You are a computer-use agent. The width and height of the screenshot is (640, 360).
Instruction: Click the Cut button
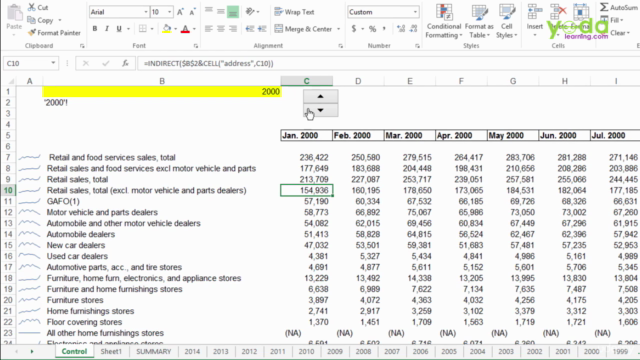(38, 7)
